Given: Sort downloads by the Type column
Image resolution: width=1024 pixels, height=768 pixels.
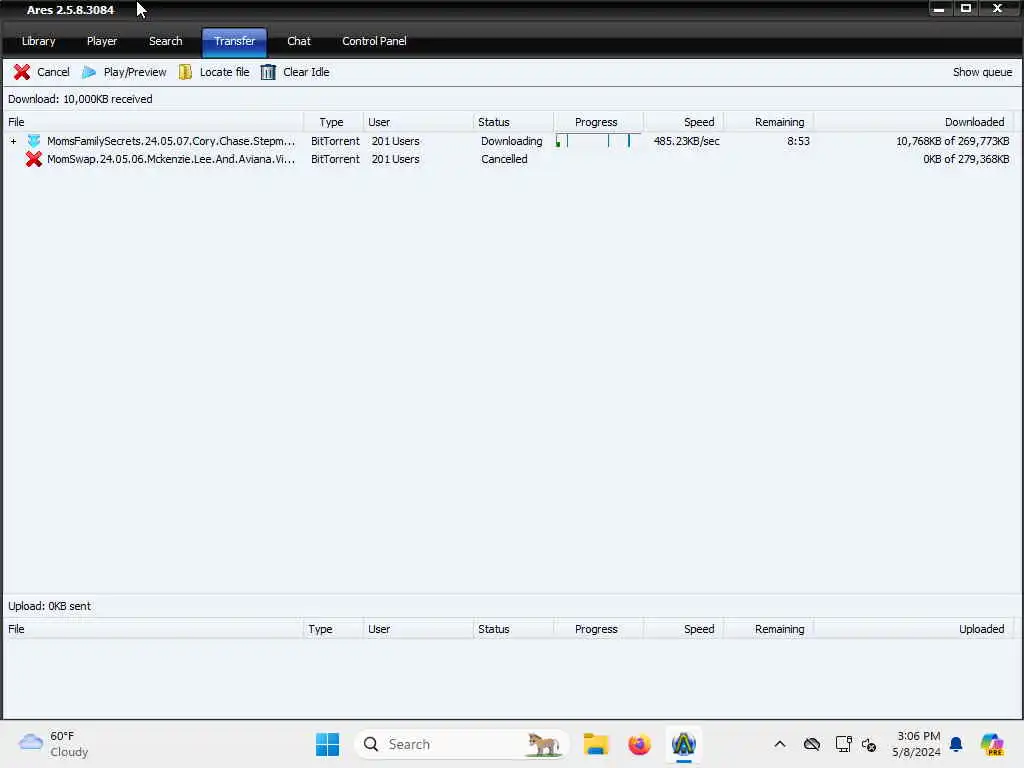Looking at the screenshot, I should click(x=333, y=122).
